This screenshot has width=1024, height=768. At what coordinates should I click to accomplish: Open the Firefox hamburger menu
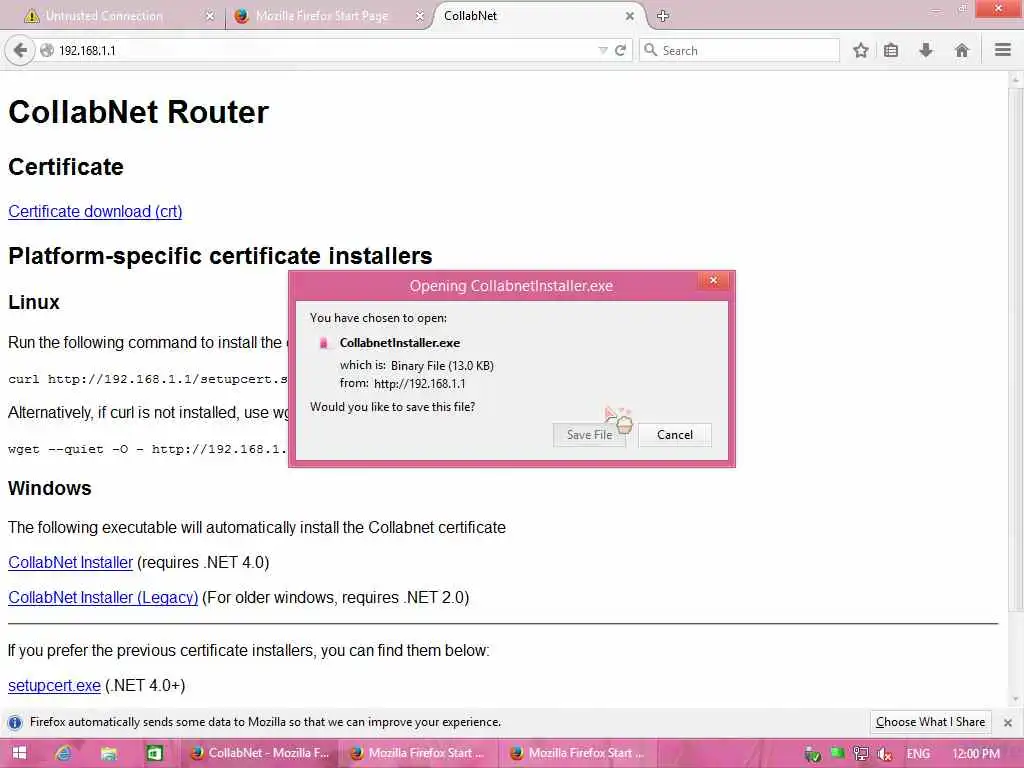(1003, 50)
